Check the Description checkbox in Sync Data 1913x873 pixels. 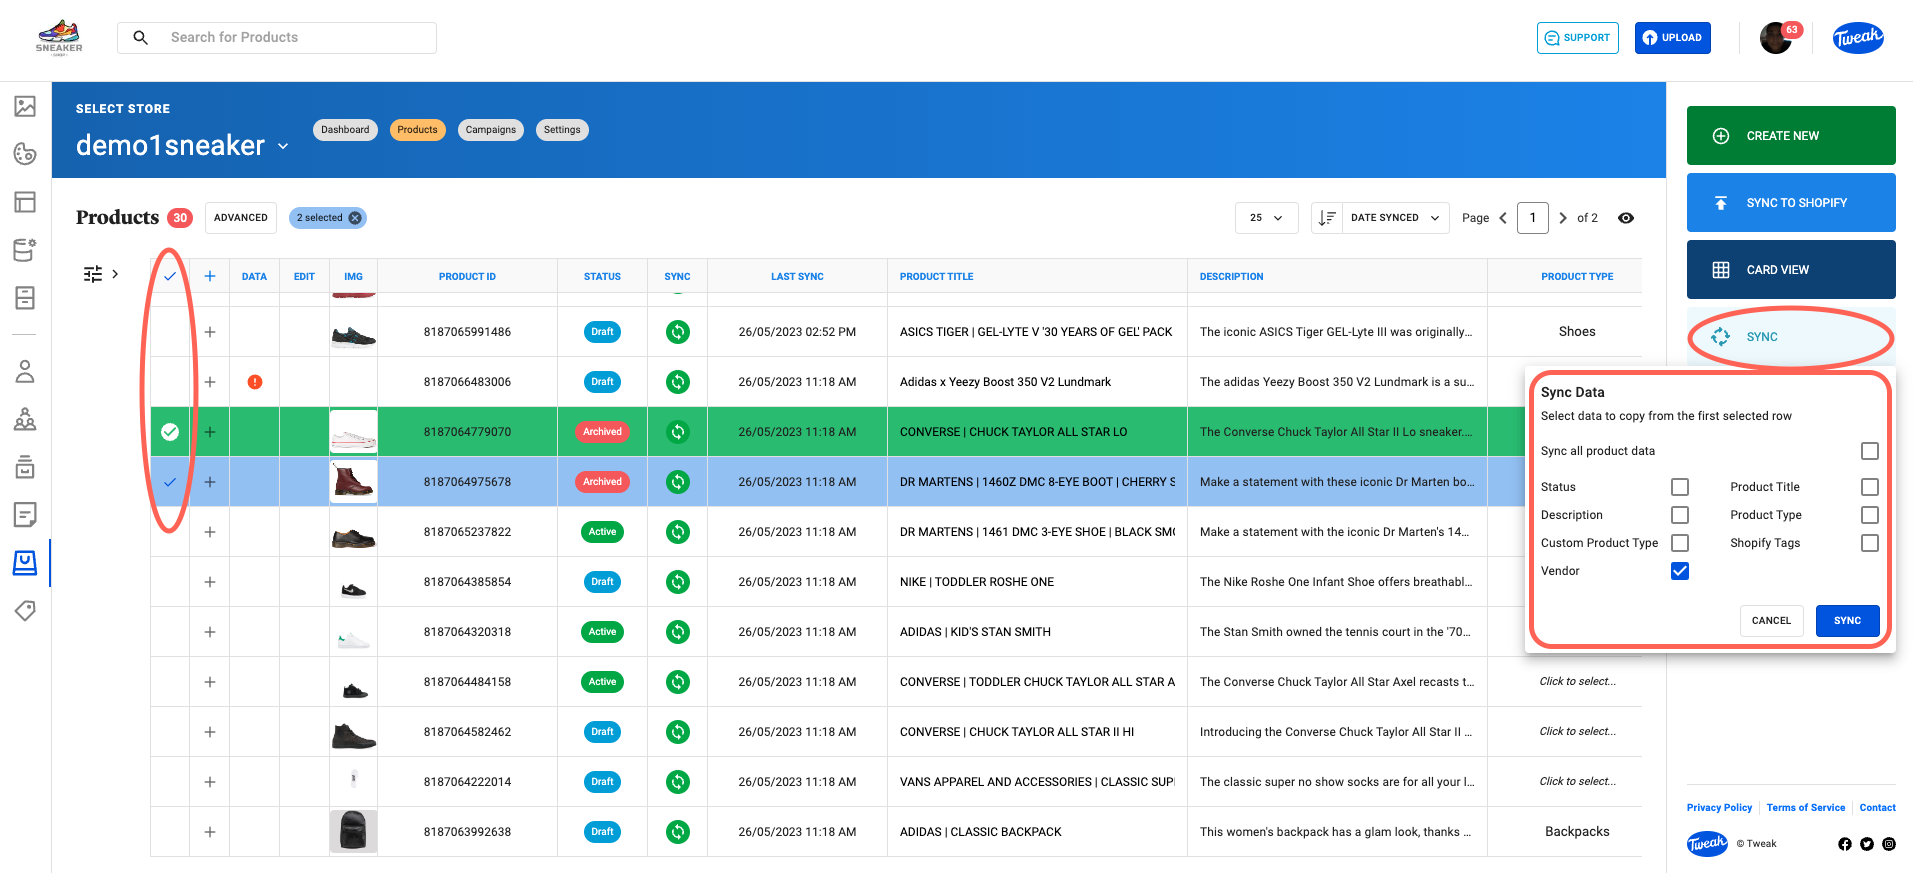pos(1680,515)
